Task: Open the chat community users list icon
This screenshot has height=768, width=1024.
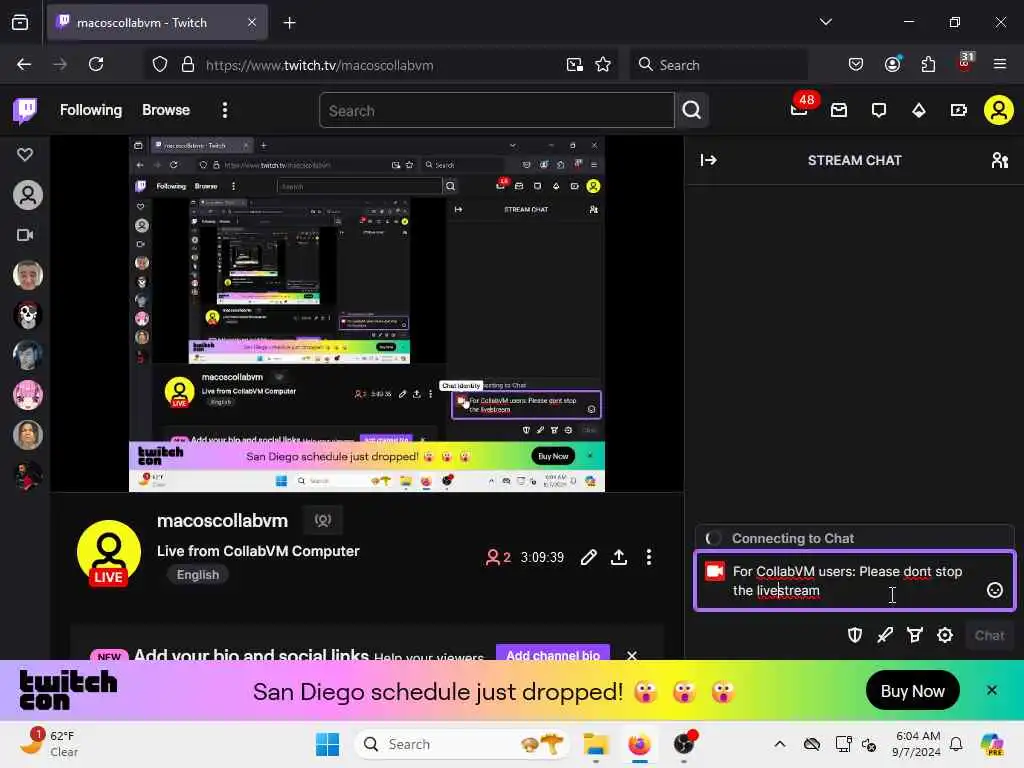Action: click(x=999, y=160)
